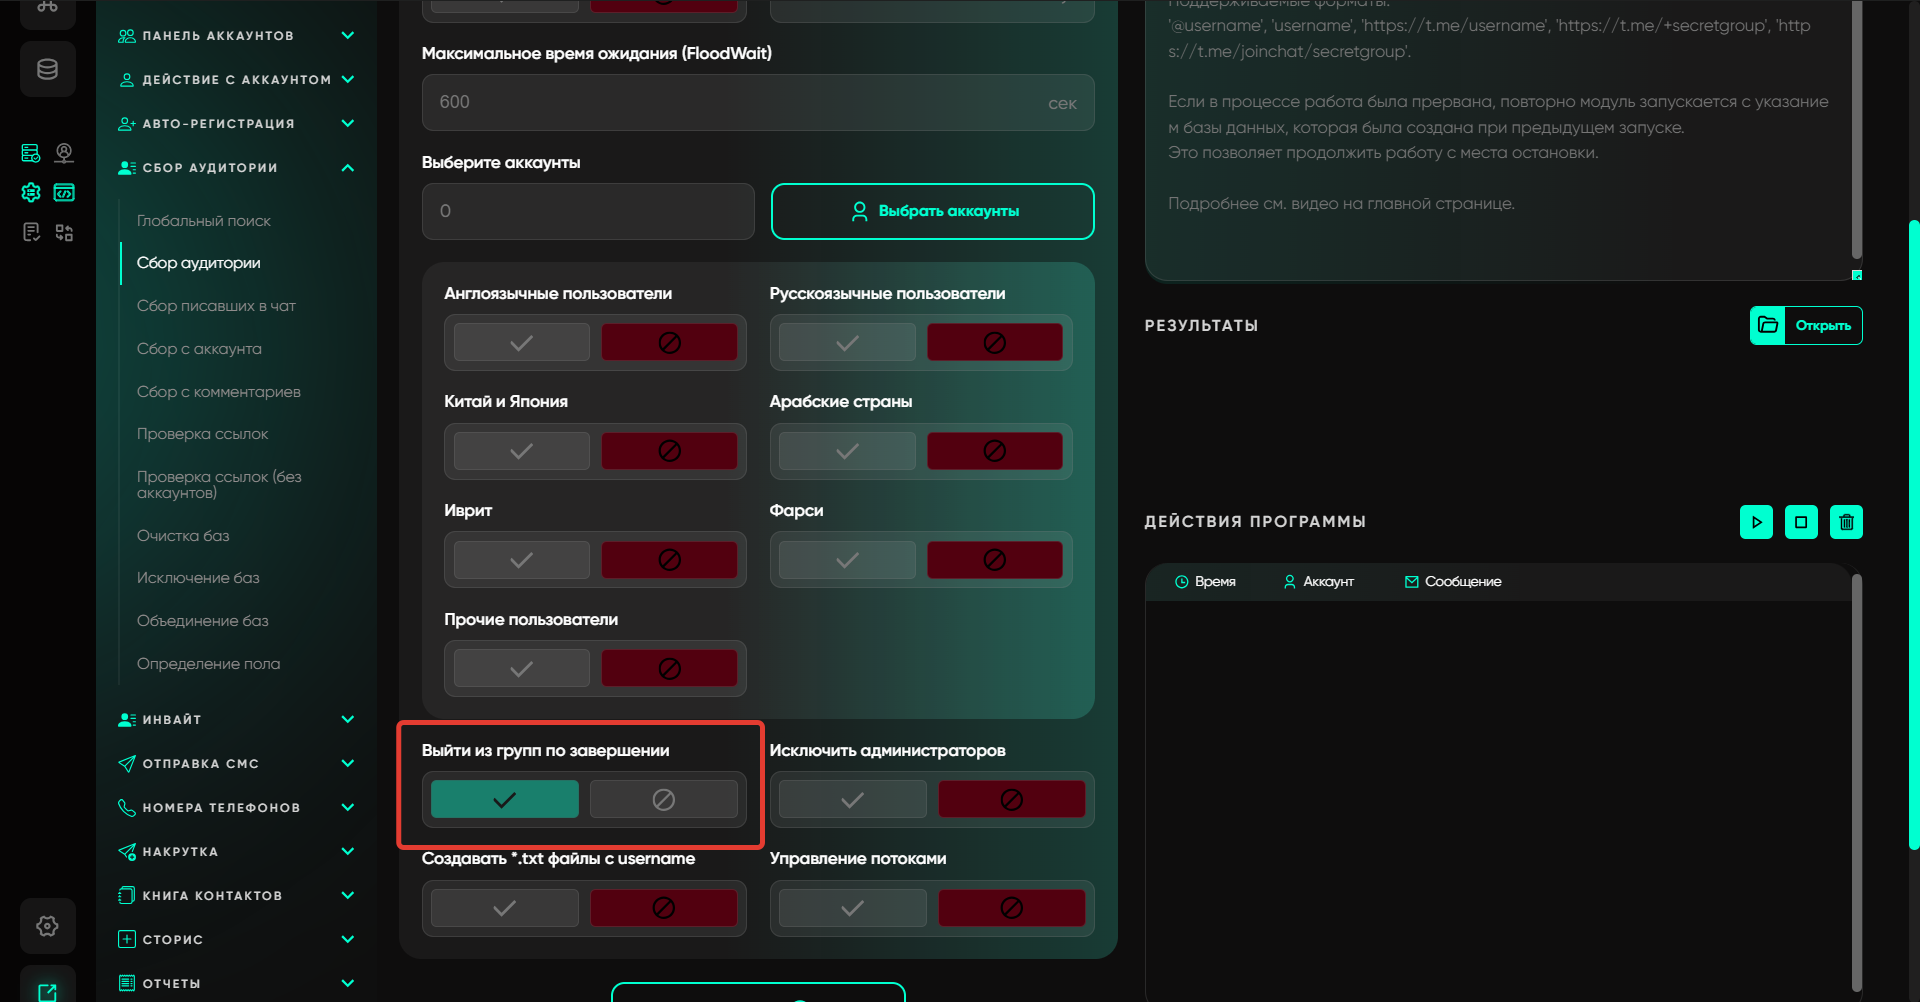Click the code window icon in left rail
This screenshot has width=1920, height=1002.
coord(64,192)
